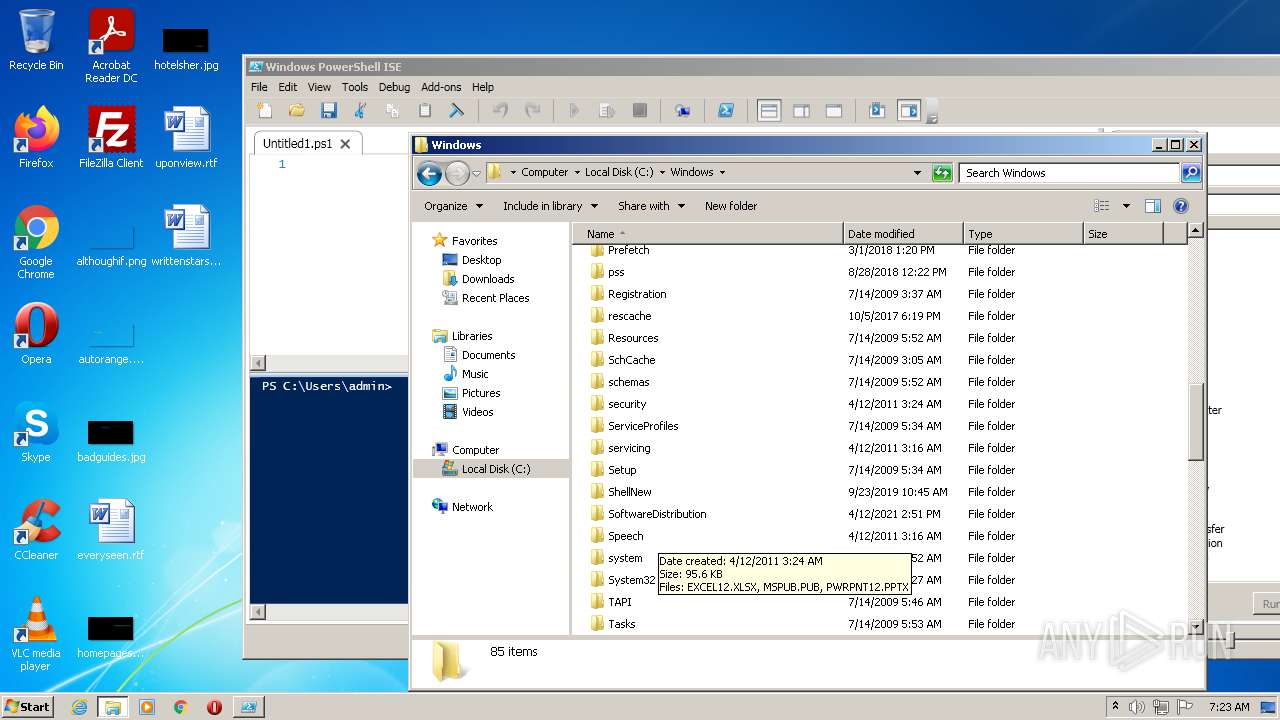Sort by Size column header

pyautogui.click(x=1123, y=234)
